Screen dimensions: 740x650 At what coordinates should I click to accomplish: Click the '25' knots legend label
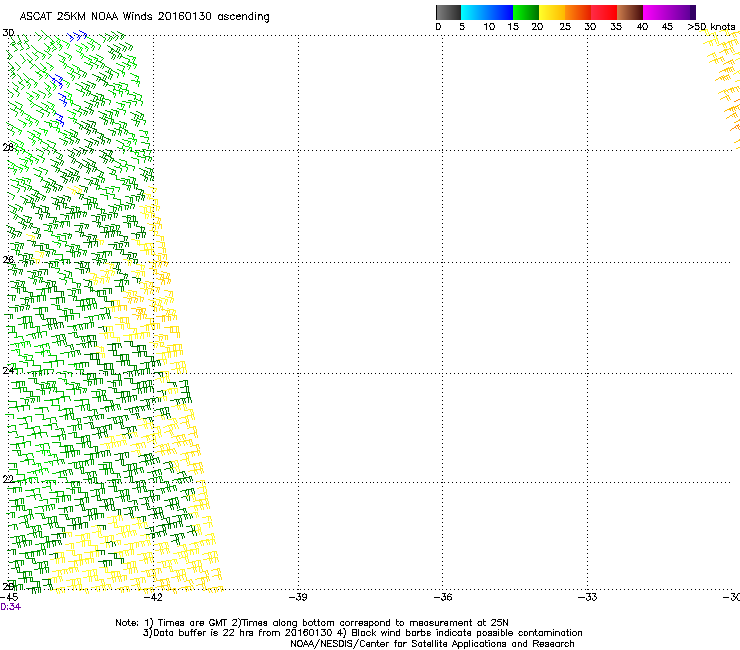[565, 27]
